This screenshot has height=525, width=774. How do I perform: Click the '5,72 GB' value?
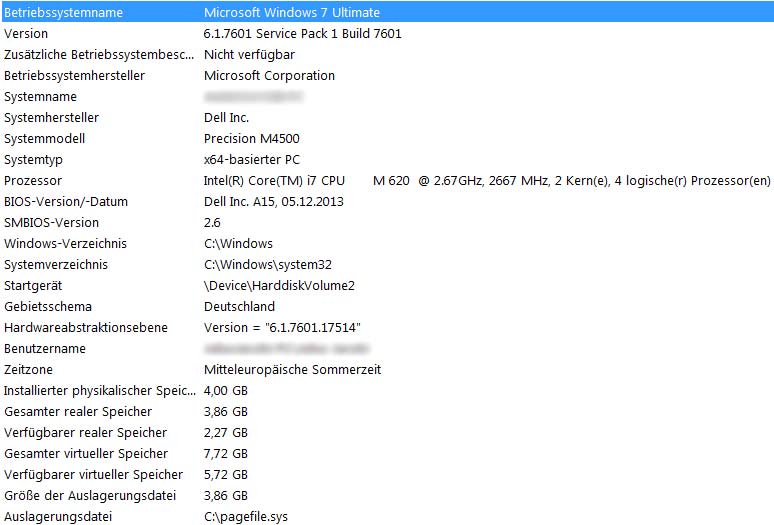click(226, 475)
